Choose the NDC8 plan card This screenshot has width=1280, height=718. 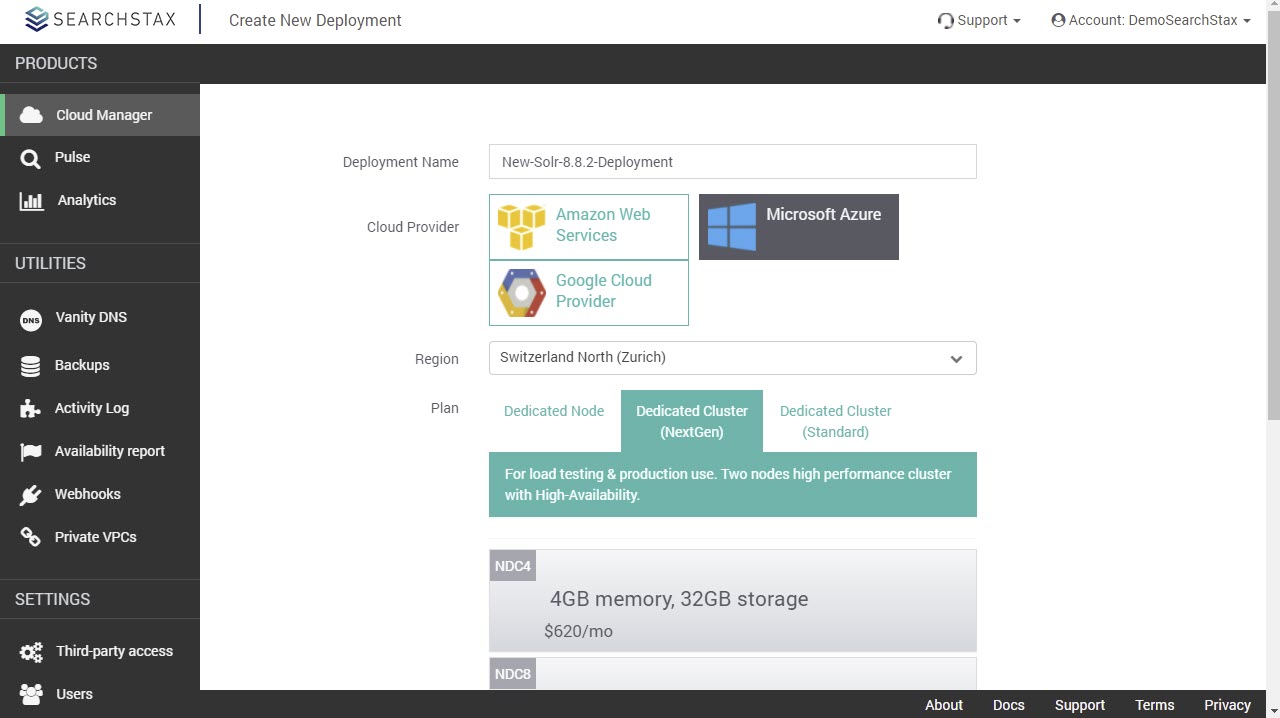coord(732,674)
